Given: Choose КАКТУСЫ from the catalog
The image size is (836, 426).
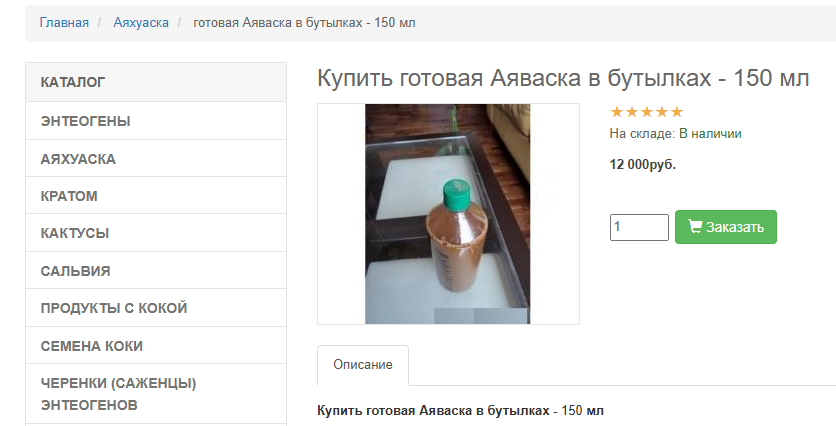Looking at the screenshot, I should click(156, 233).
